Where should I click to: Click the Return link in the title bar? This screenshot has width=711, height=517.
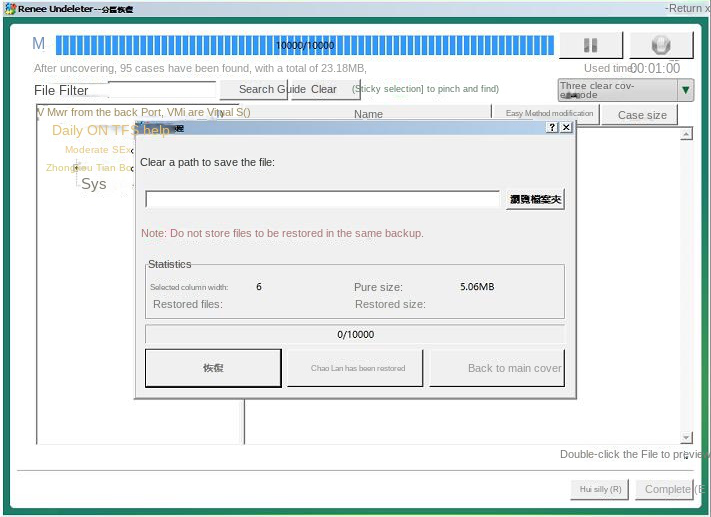tap(686, 8)
